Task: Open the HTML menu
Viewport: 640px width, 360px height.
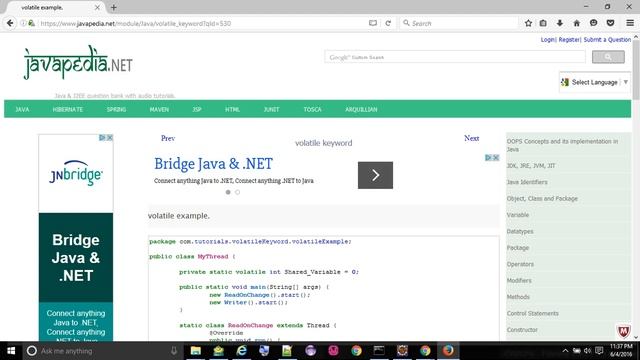Action: pyautogui.click(x=232, y=109)
